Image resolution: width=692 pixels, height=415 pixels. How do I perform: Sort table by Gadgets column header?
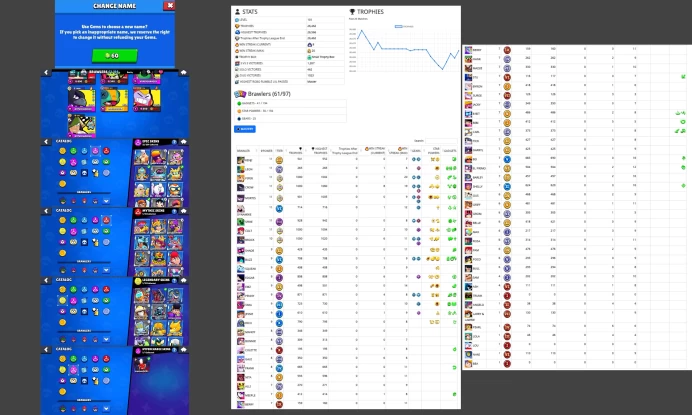(x=450, y=151)
